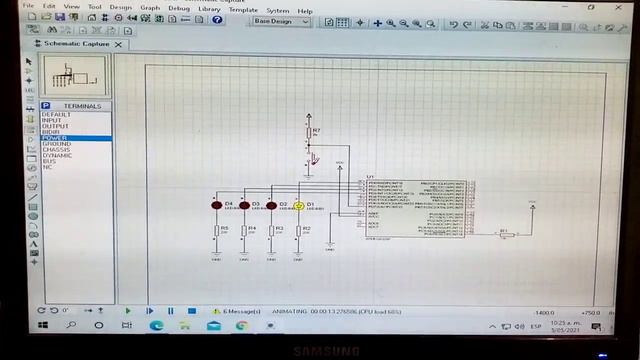Viewport: 640px width, 360px height.
Task: Center view with the blue cross icon
Action: (378, 23)
